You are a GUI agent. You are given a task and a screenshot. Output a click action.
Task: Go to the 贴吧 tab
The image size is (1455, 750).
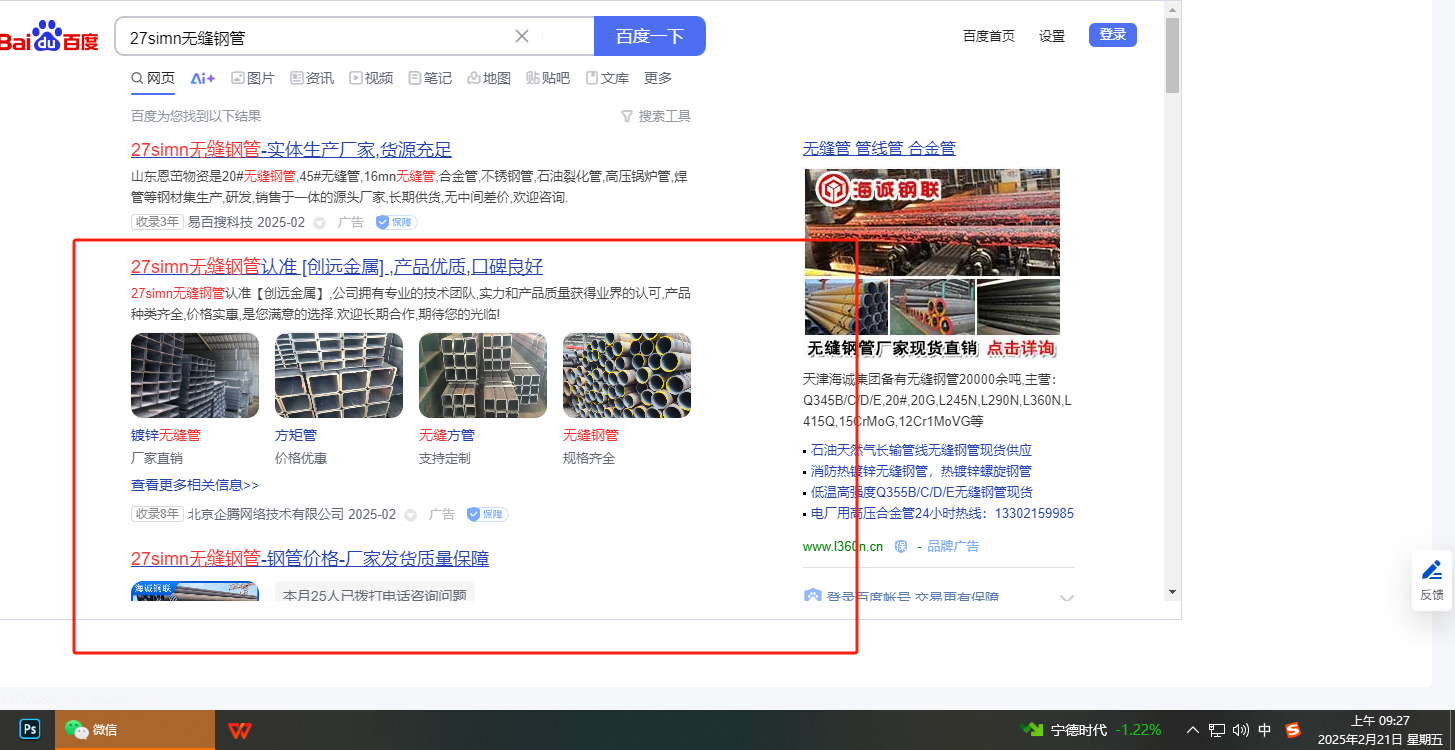click(548, 78)
